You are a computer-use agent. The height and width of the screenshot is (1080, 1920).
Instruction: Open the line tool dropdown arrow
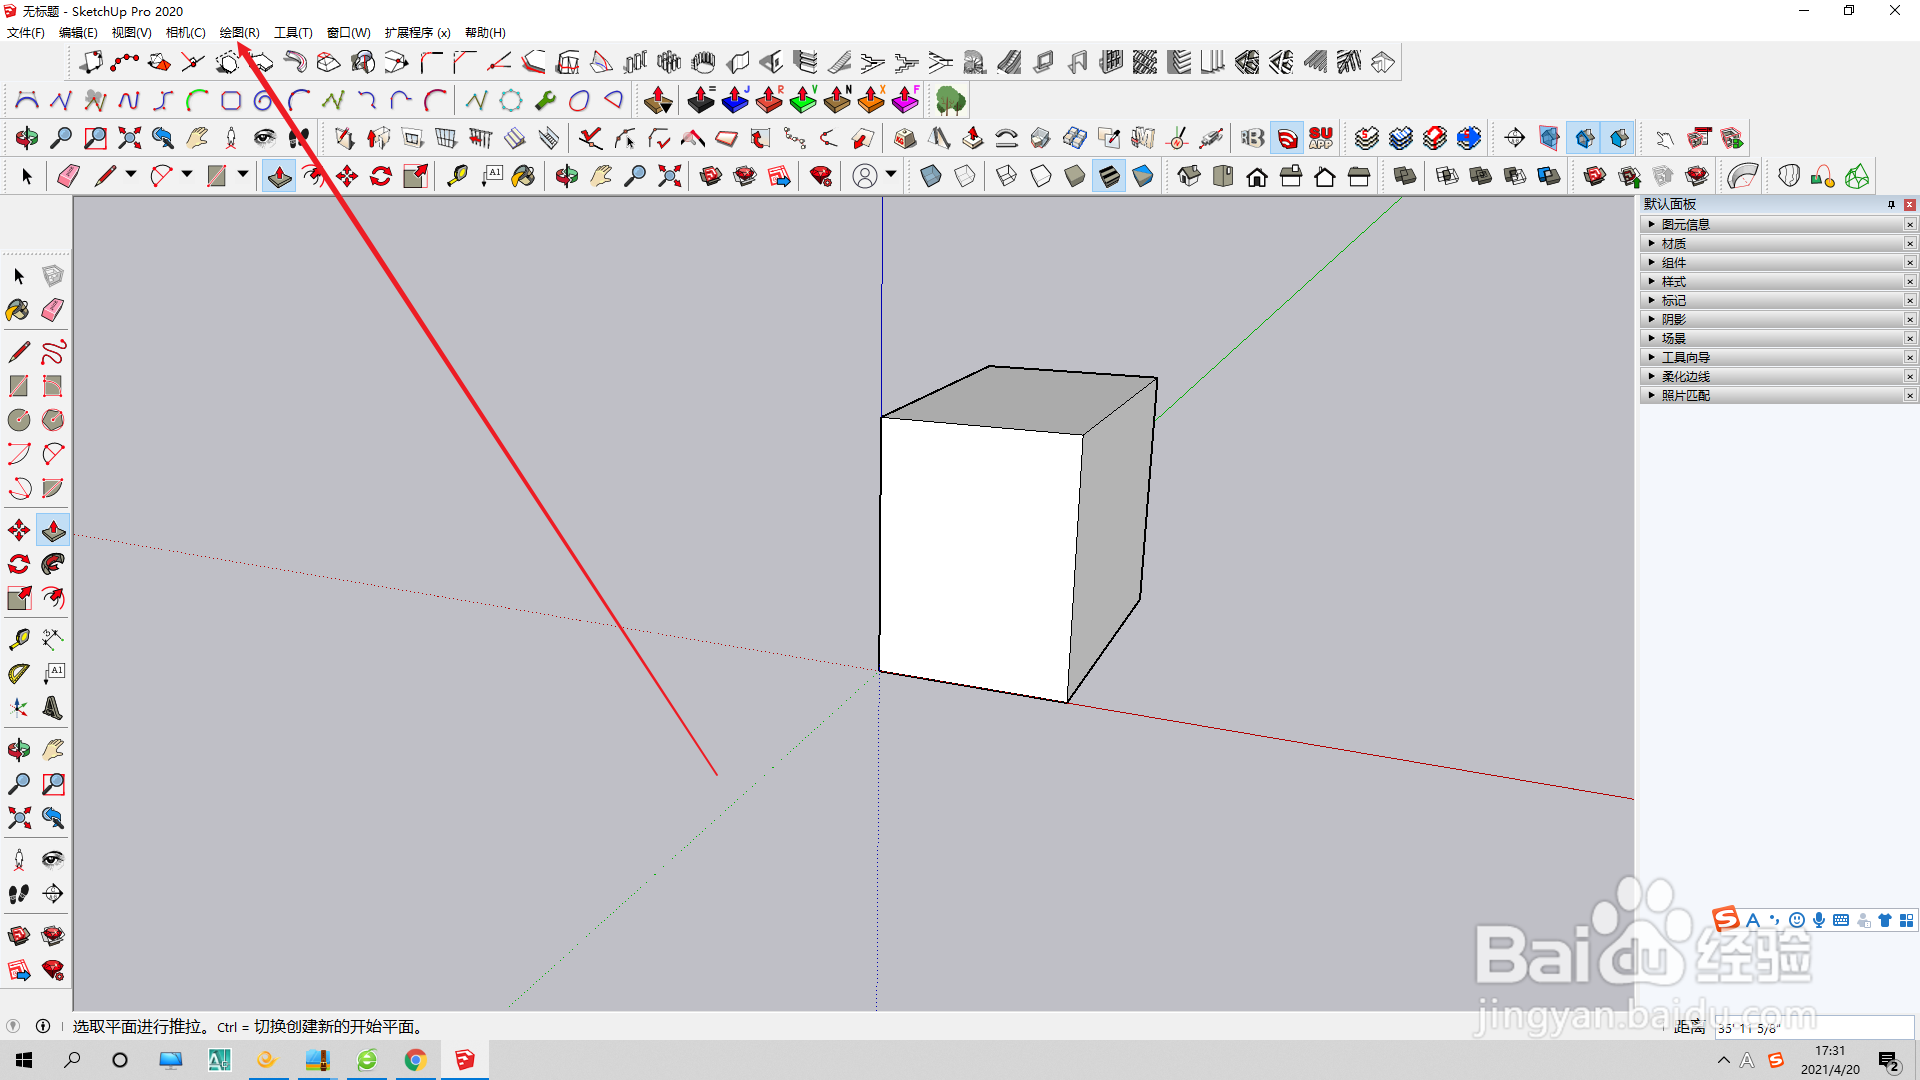tap(131, 175)
